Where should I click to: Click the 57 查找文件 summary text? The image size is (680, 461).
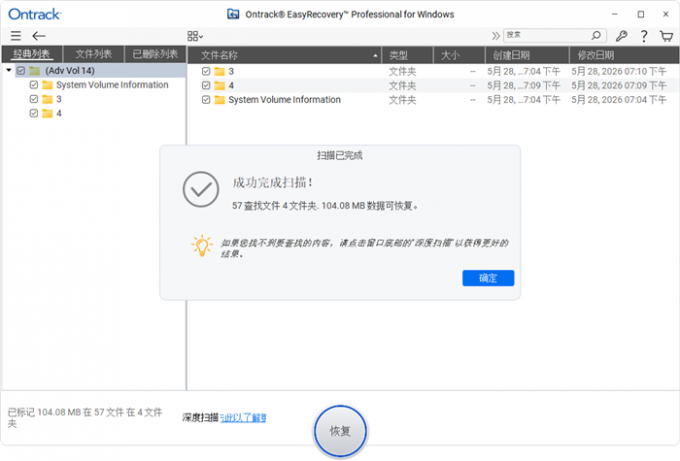click(x=325, y=206)
